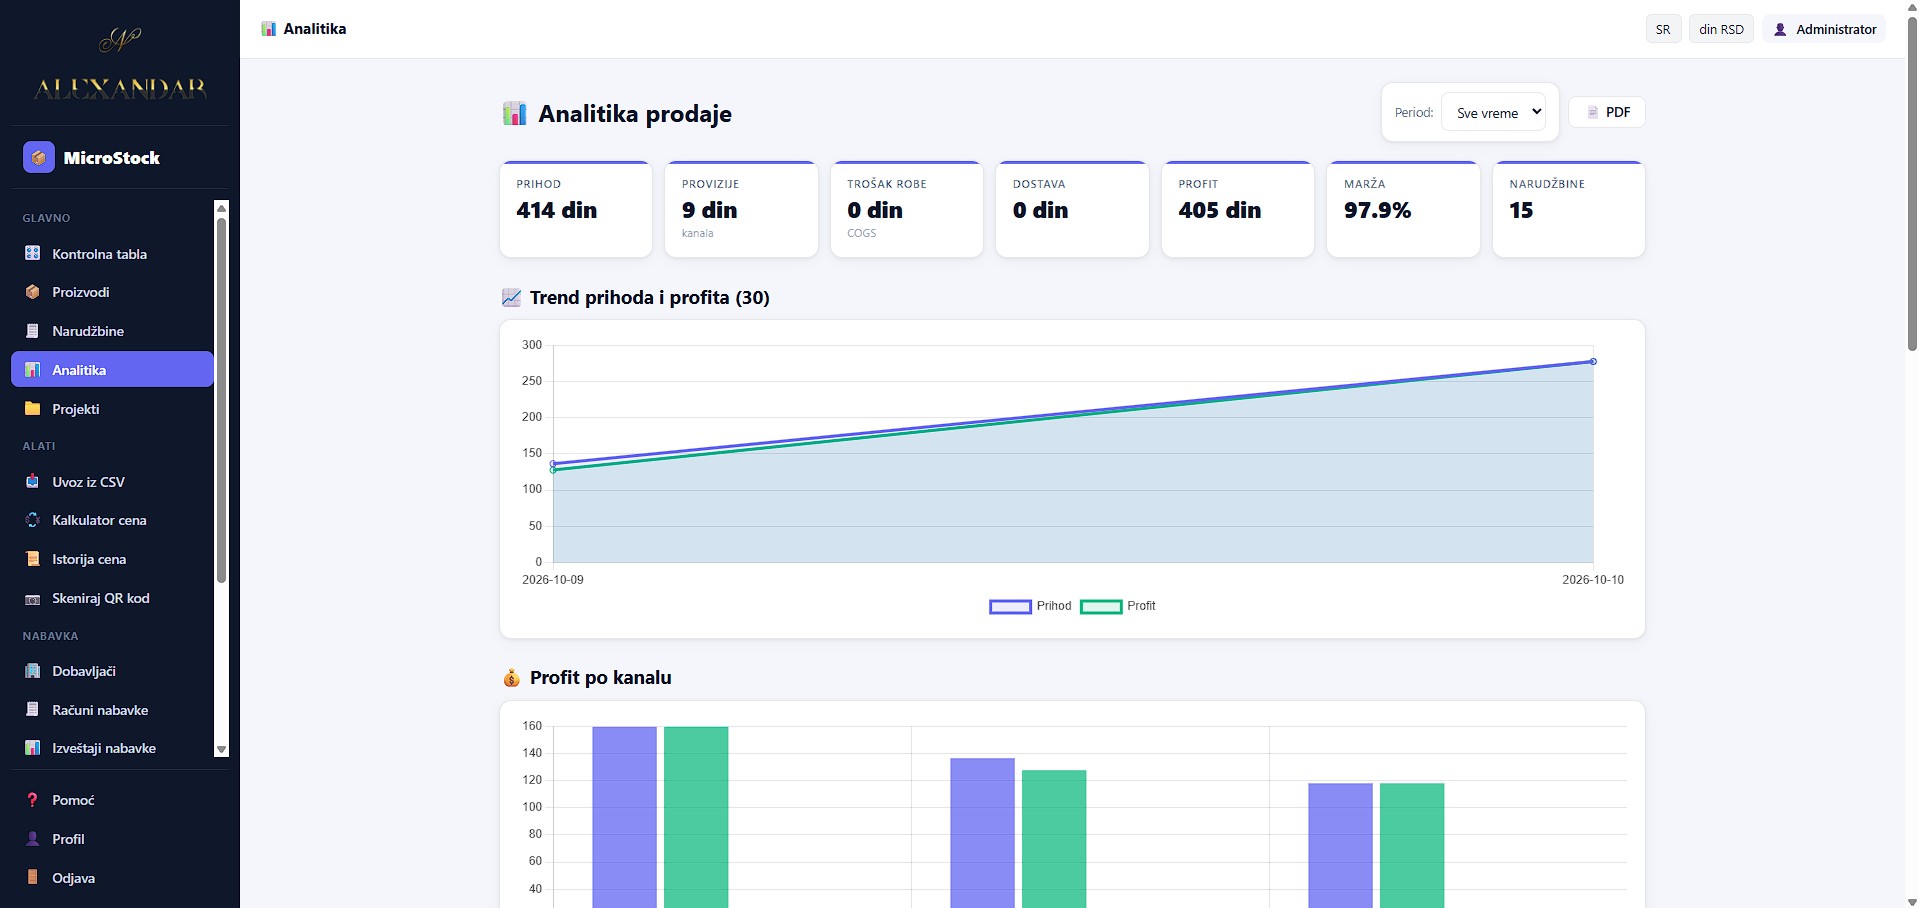Click the Izveštaji nabavke chart icon

(33, 748)
